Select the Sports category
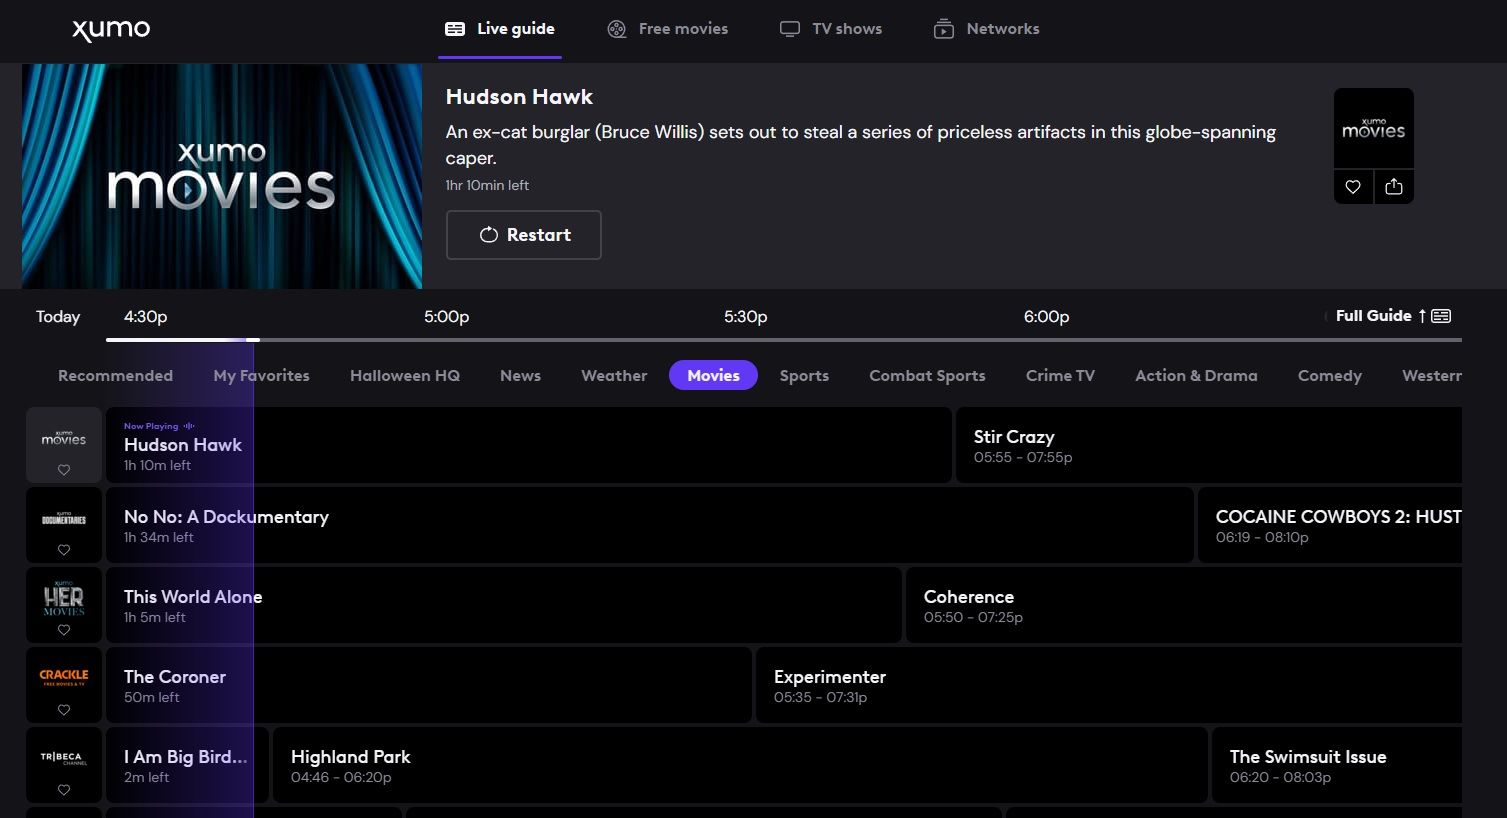 click(x=804, y=376)
